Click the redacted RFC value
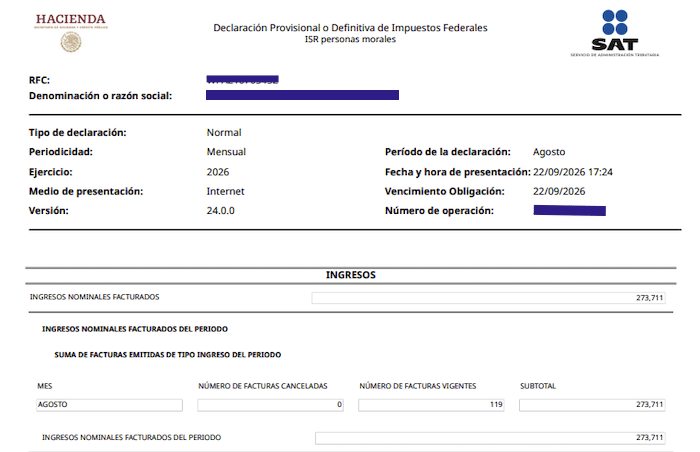The width and height of the screenshot is (700, 452). point(242,80)
